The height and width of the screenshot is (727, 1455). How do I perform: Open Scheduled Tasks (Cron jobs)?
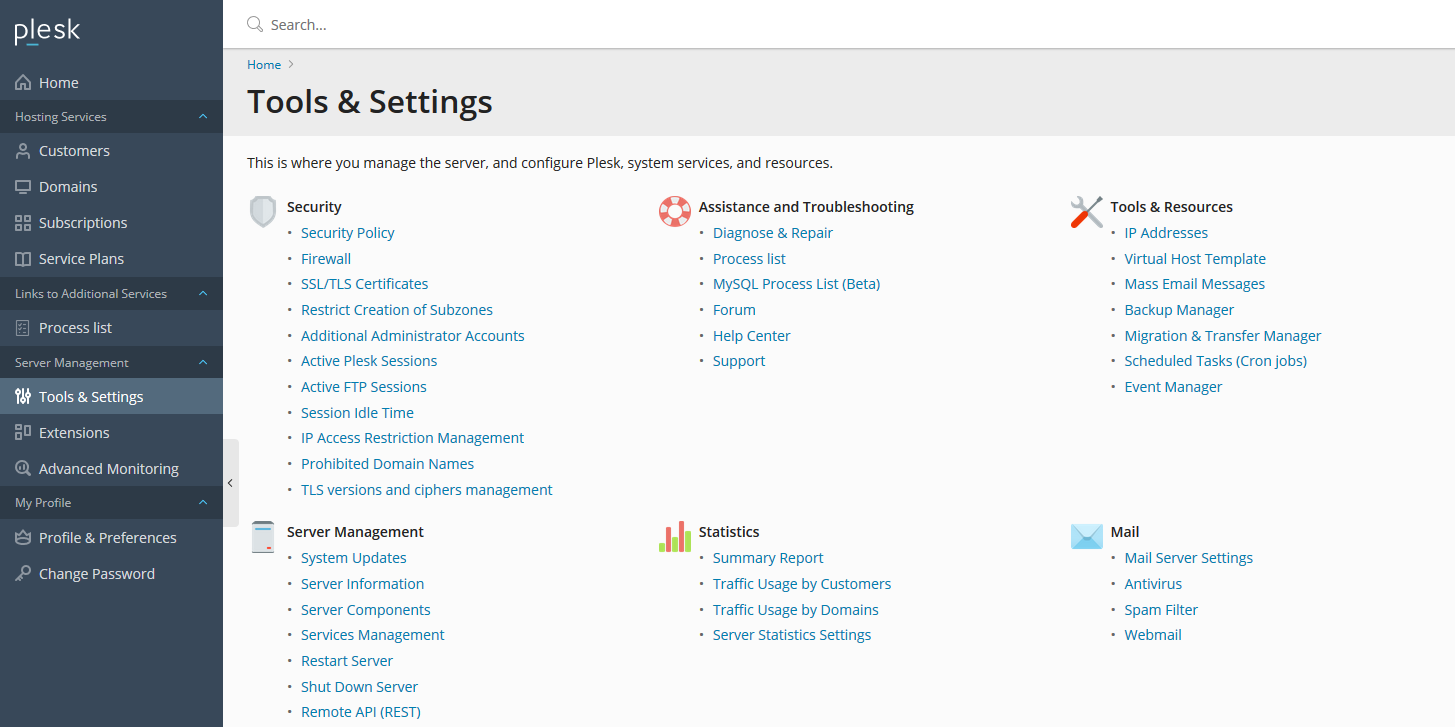point(1216,361)
